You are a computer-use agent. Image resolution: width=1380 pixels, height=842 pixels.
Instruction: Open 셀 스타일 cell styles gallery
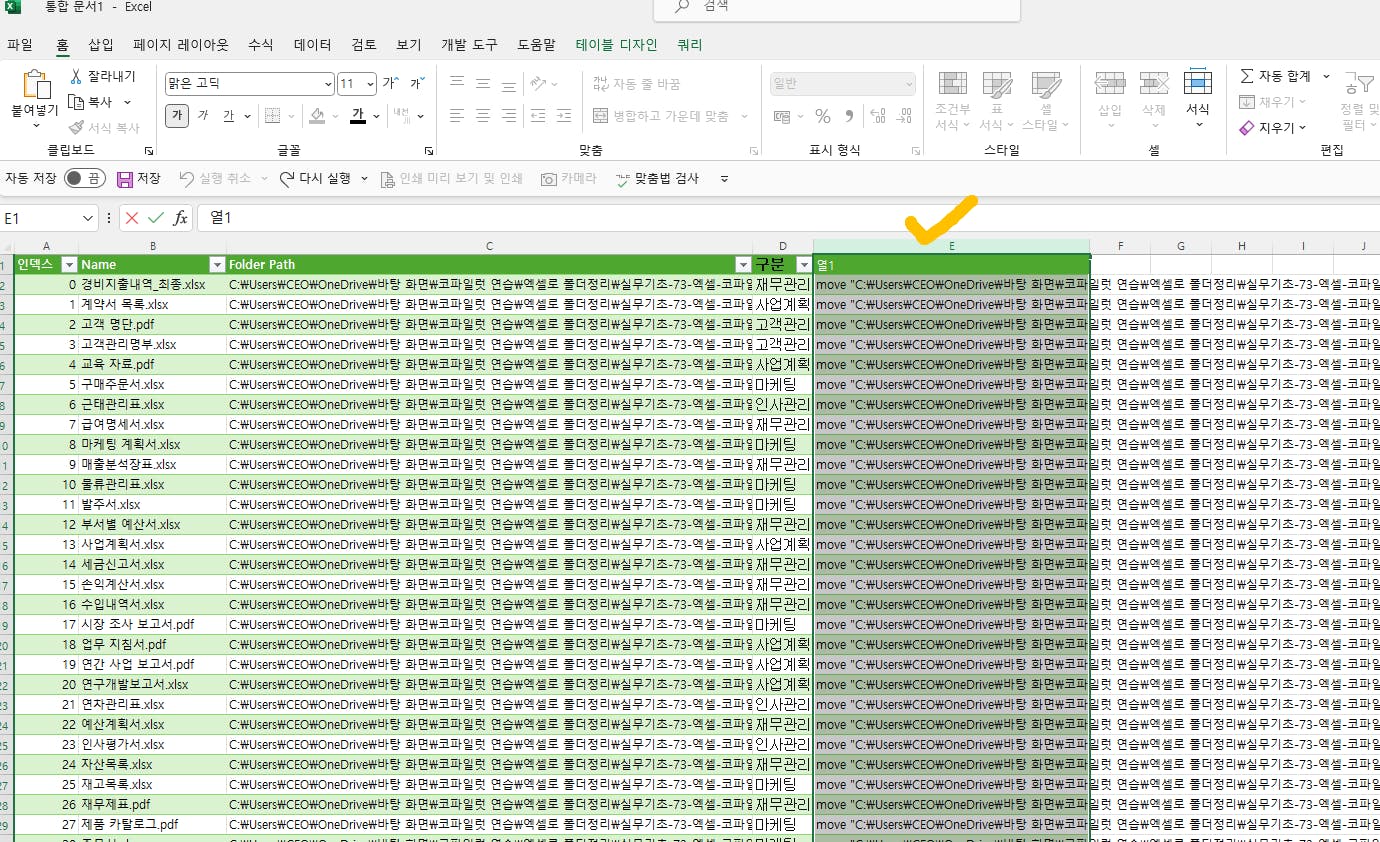pos(1046,101)
